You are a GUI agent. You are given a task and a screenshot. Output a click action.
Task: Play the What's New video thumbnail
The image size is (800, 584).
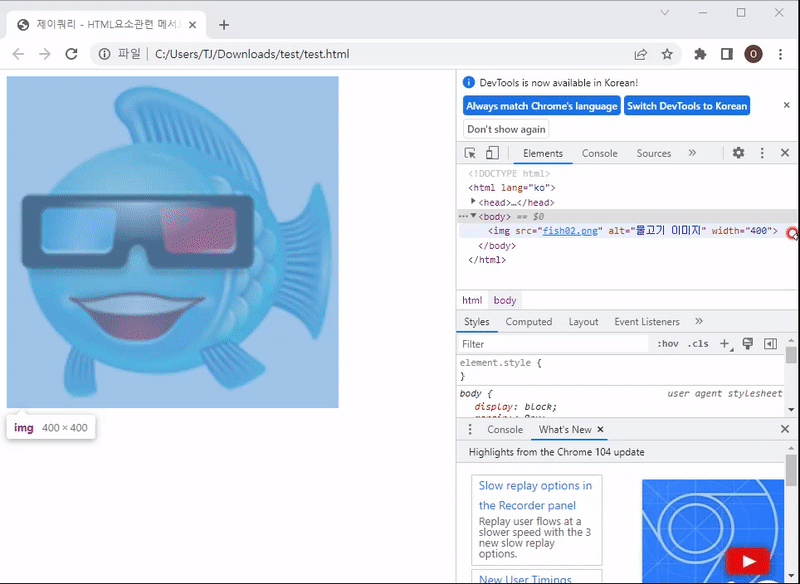click(748, 561)
